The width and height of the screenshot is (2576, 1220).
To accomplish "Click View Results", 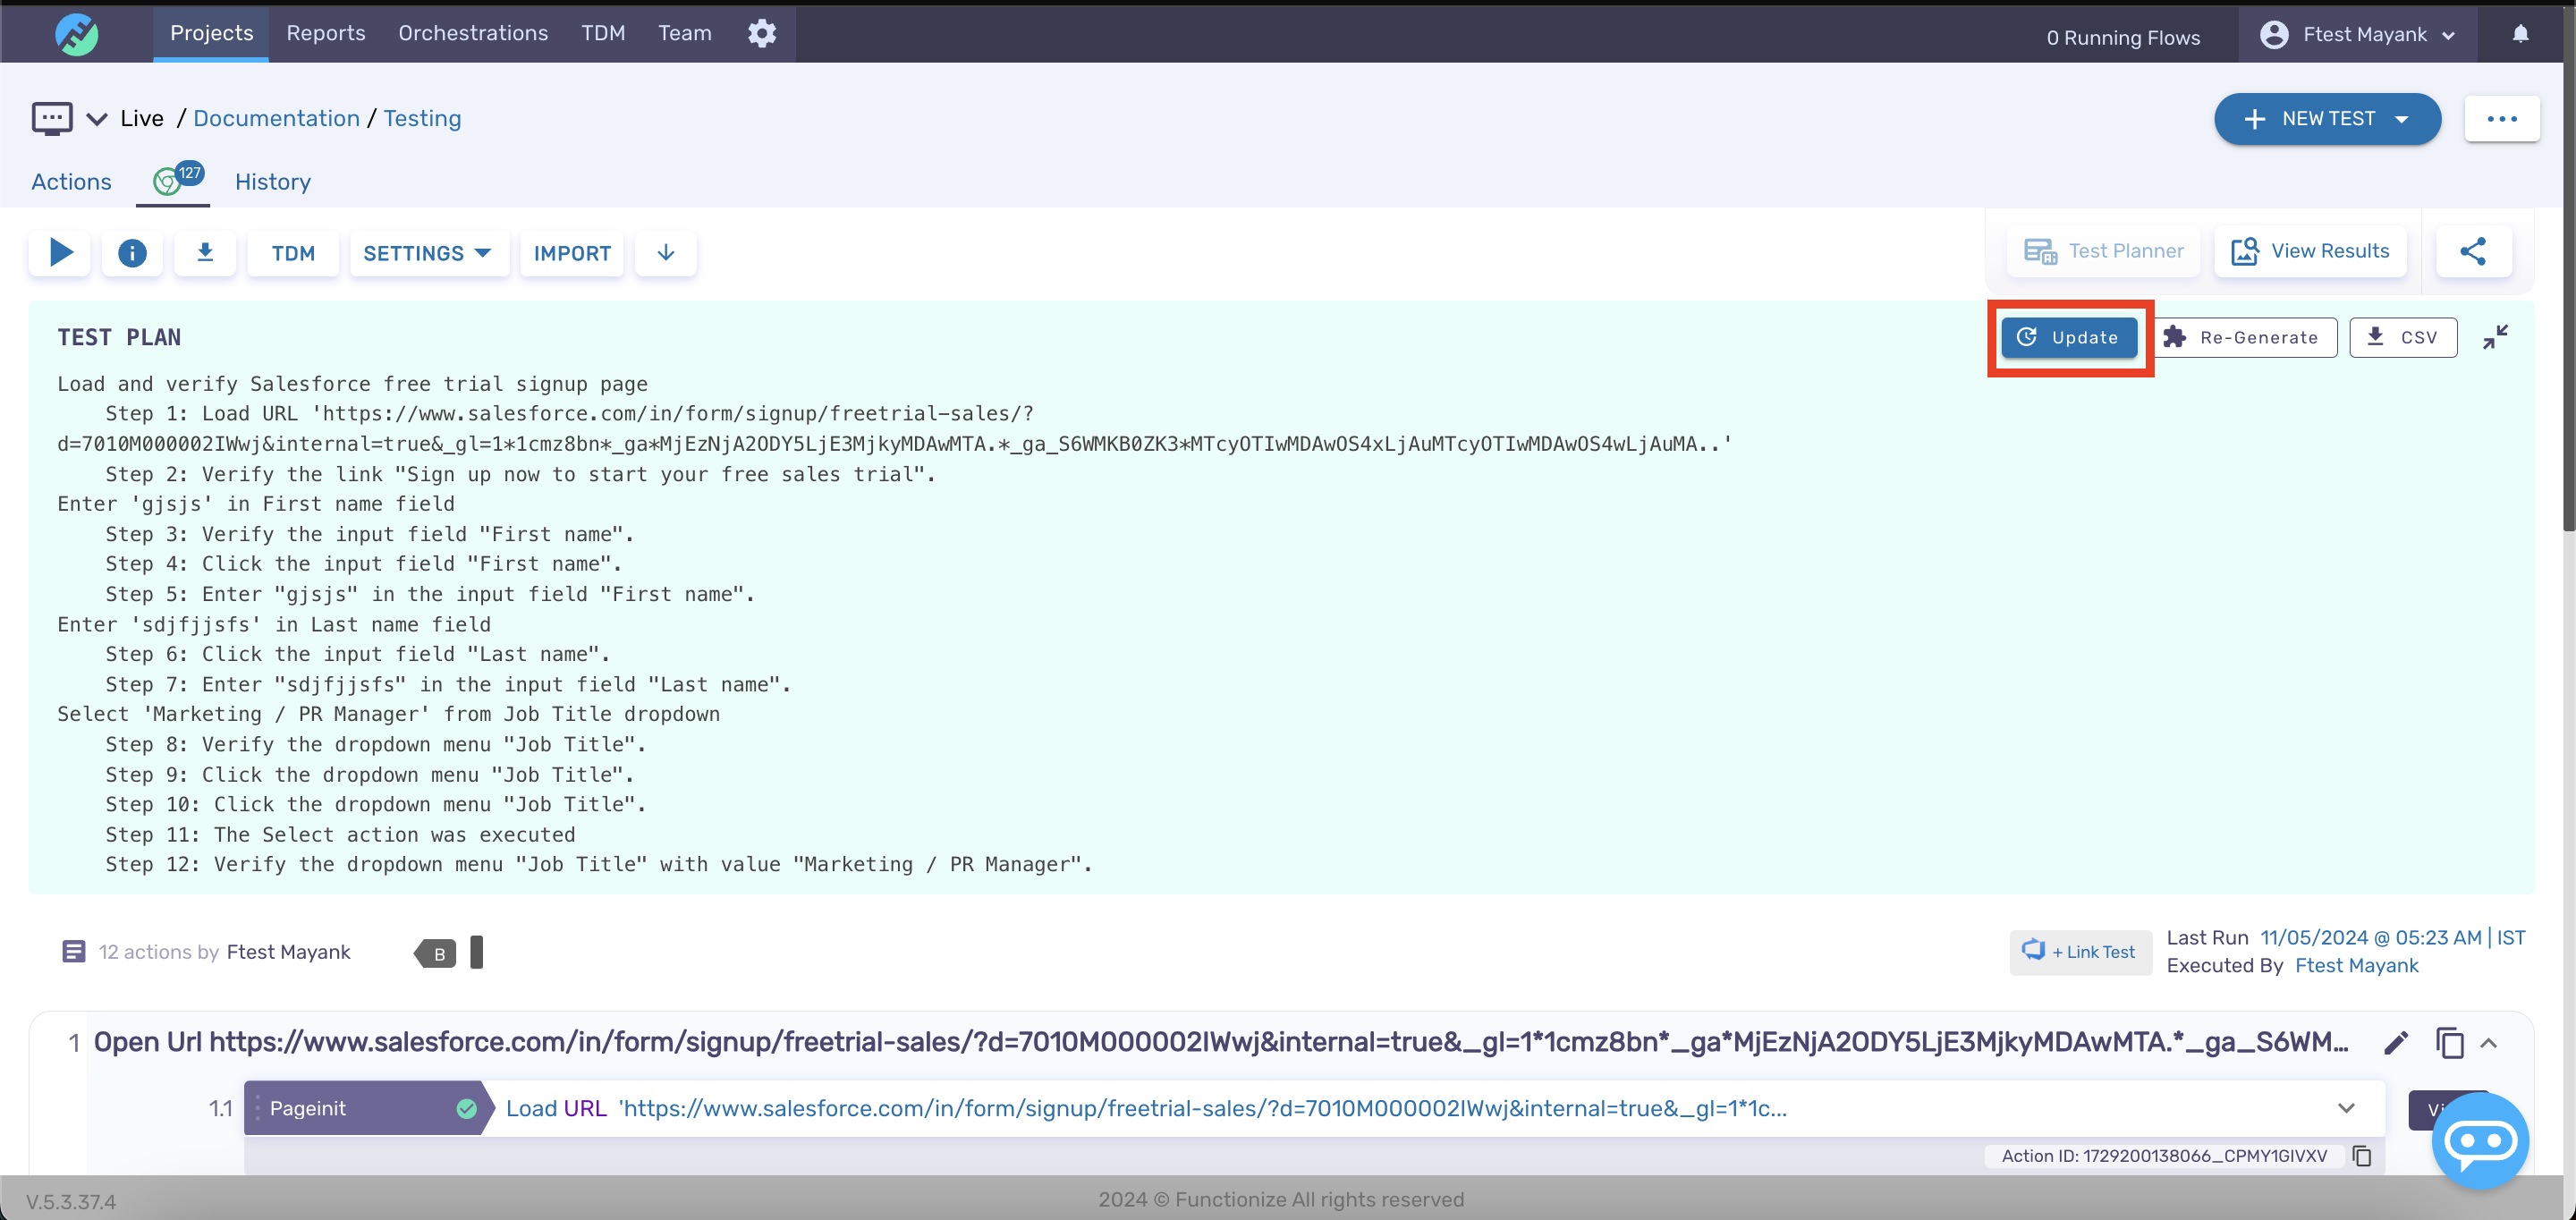I will 2310,251.
